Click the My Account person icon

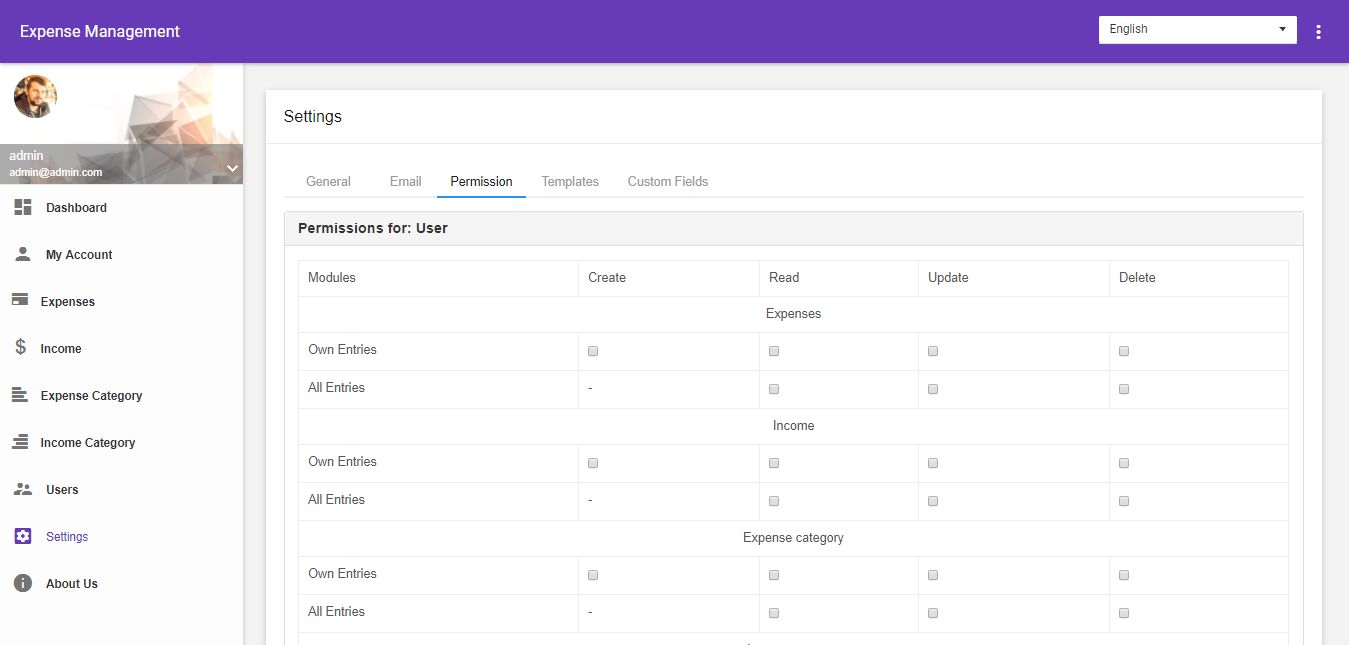click(22, 254)
